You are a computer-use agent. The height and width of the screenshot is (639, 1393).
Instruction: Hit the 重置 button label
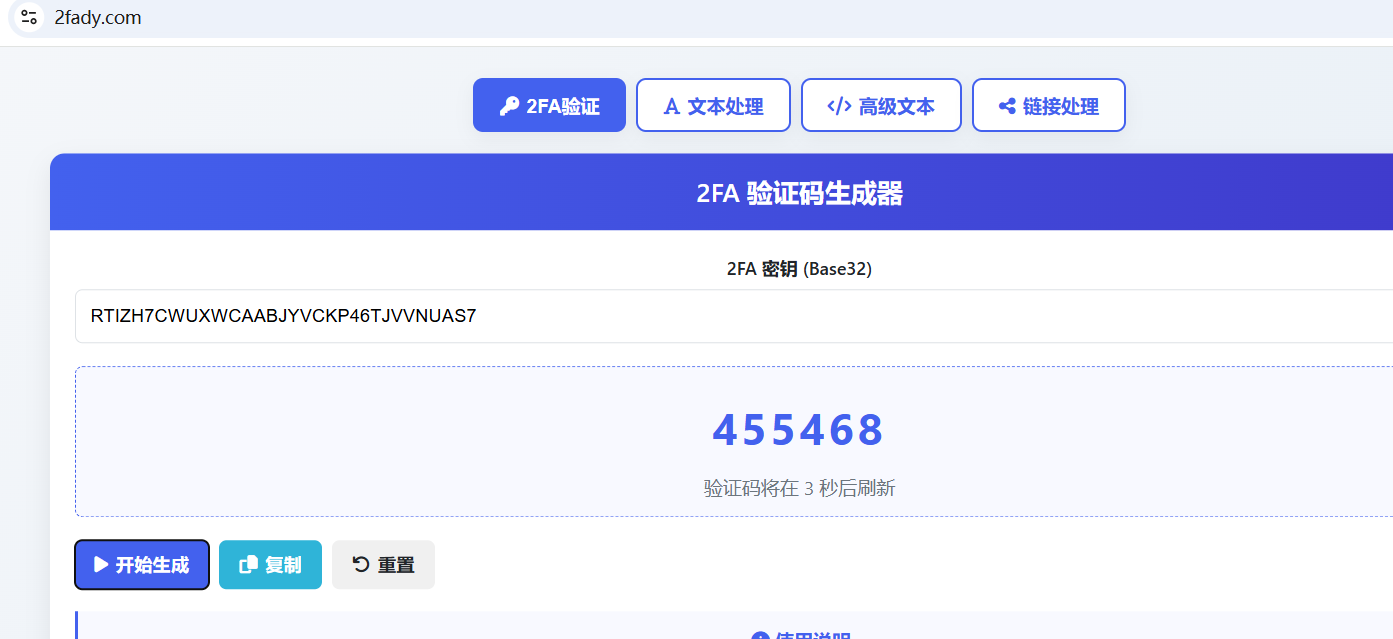(396, 565)
